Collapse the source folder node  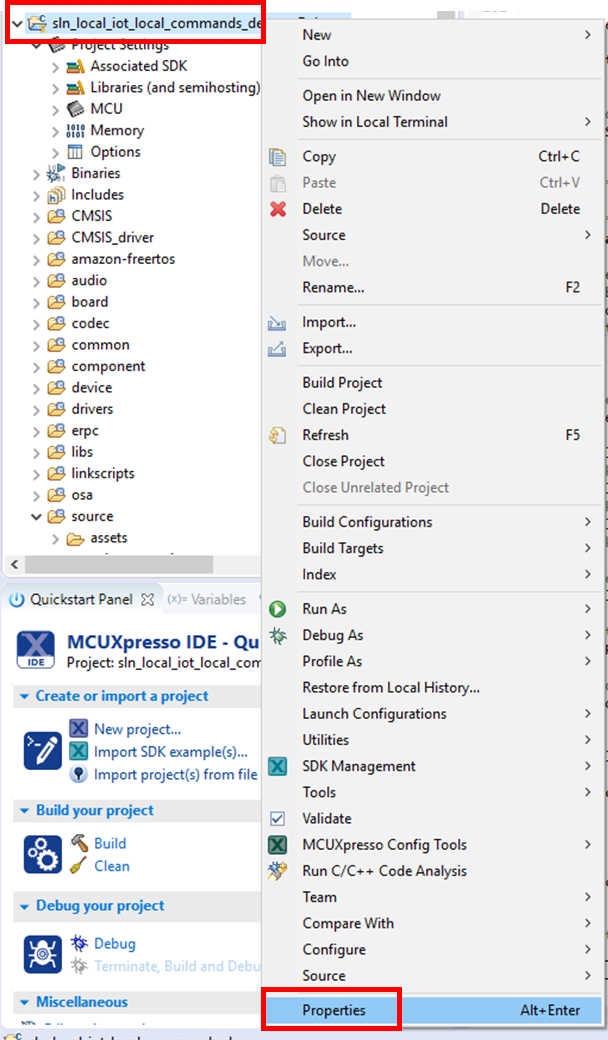click(x=37, y=517)
